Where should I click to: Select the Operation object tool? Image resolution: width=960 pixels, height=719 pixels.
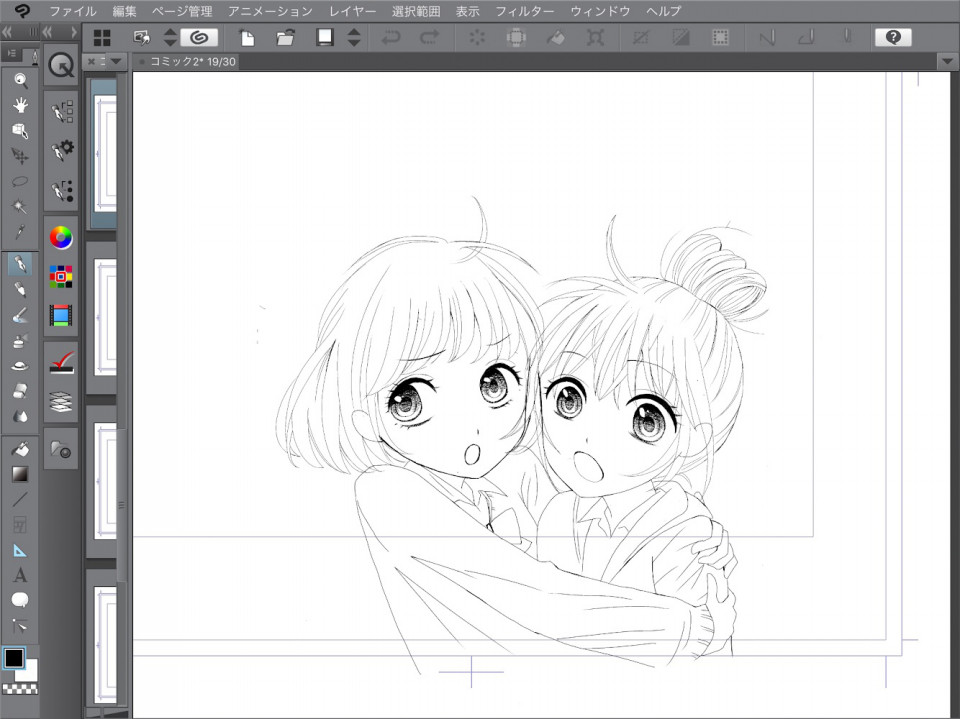pos(20,130)
